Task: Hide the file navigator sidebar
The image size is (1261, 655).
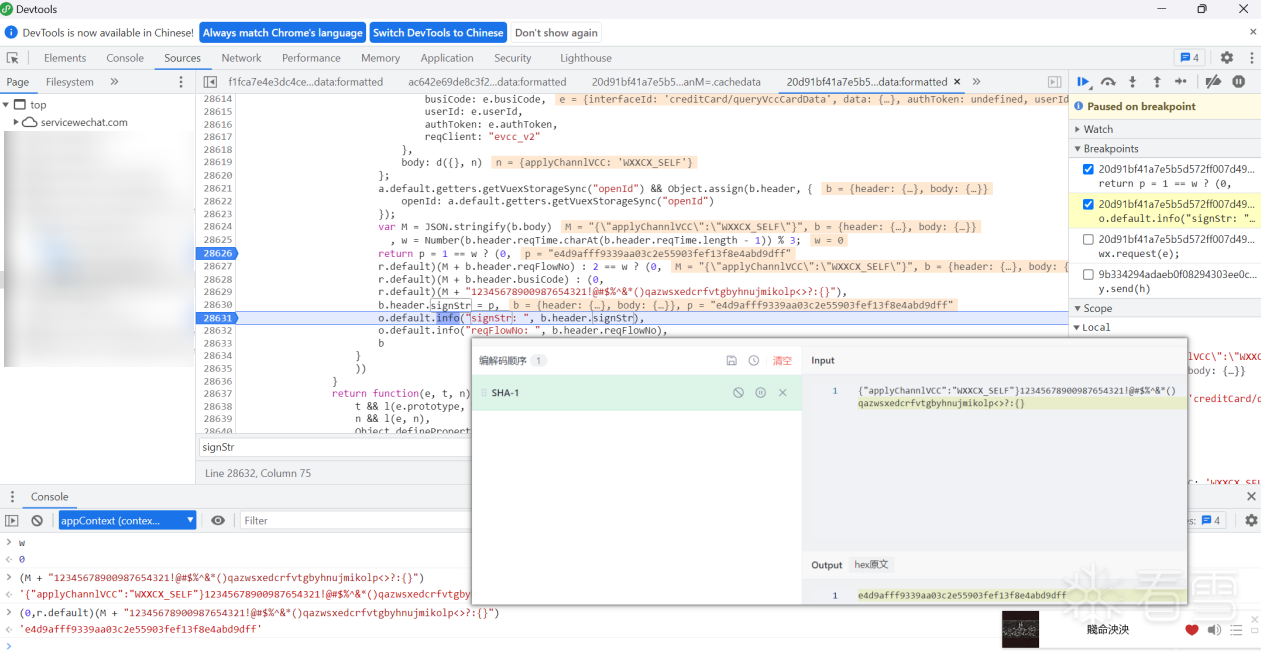Action: click(210, 82)
